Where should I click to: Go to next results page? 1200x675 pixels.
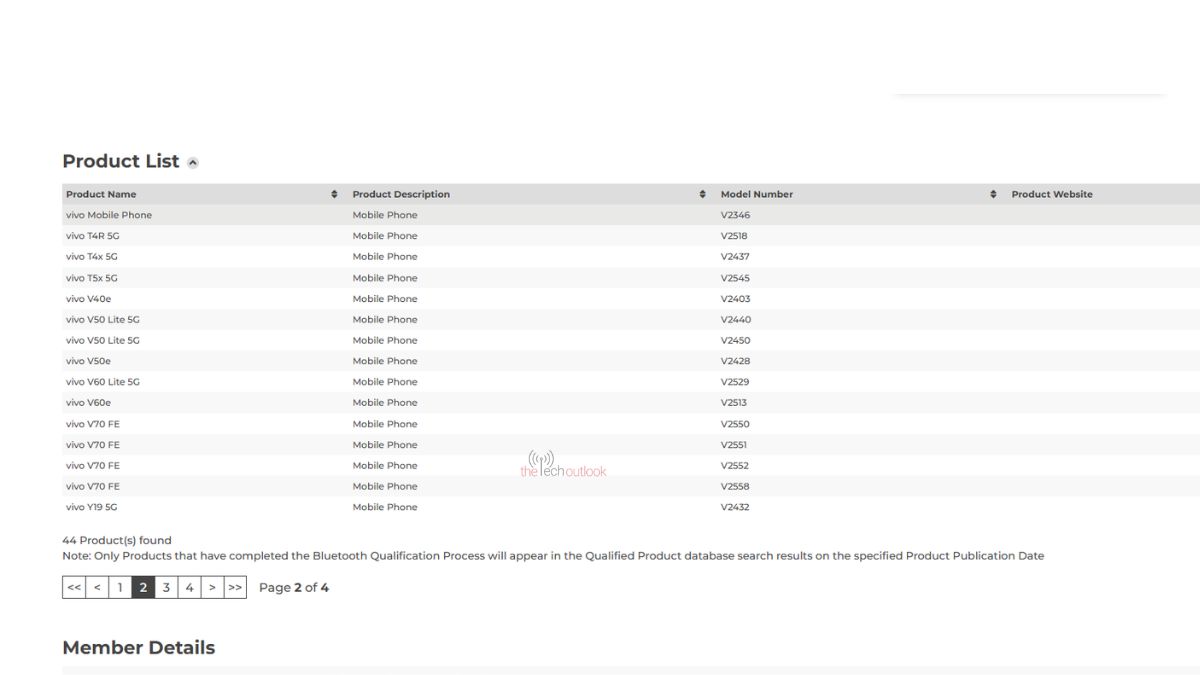pyautogui.click(x=212, y=587)
